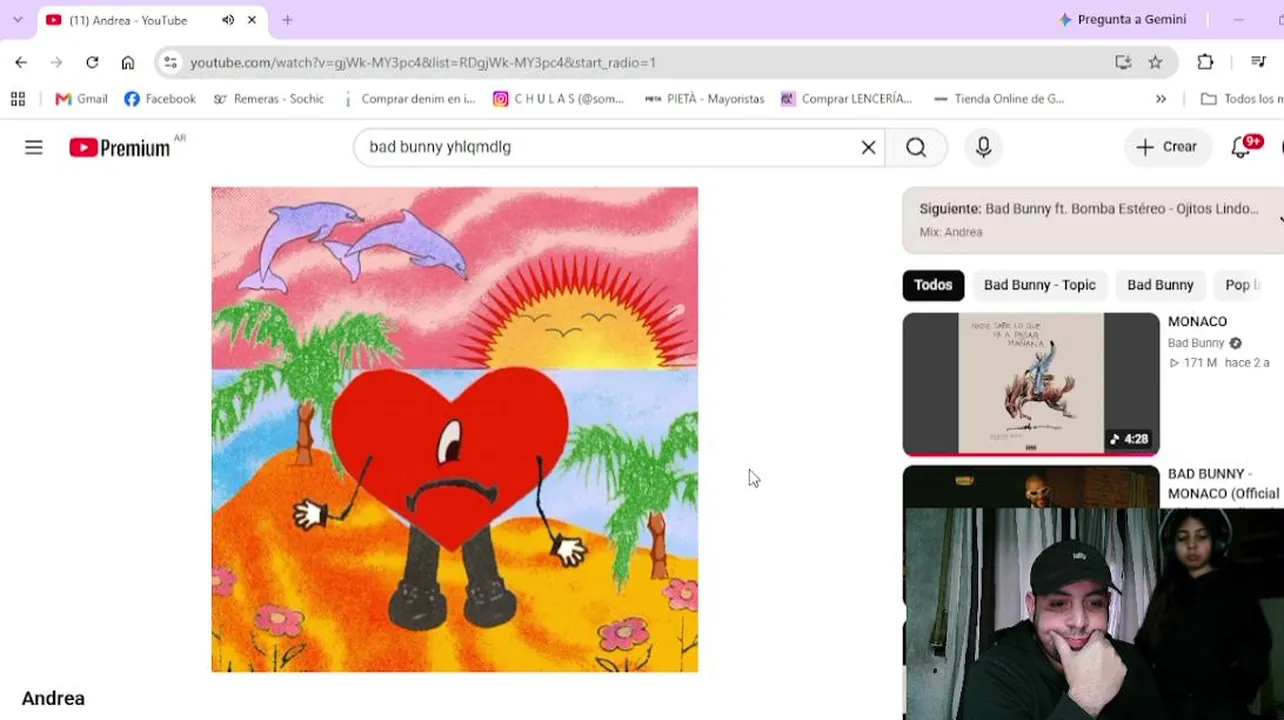Image resolution: width=1284 pixels, height=720 pixels.
Task: Reload the YouTube page
Action: [92, 62]
